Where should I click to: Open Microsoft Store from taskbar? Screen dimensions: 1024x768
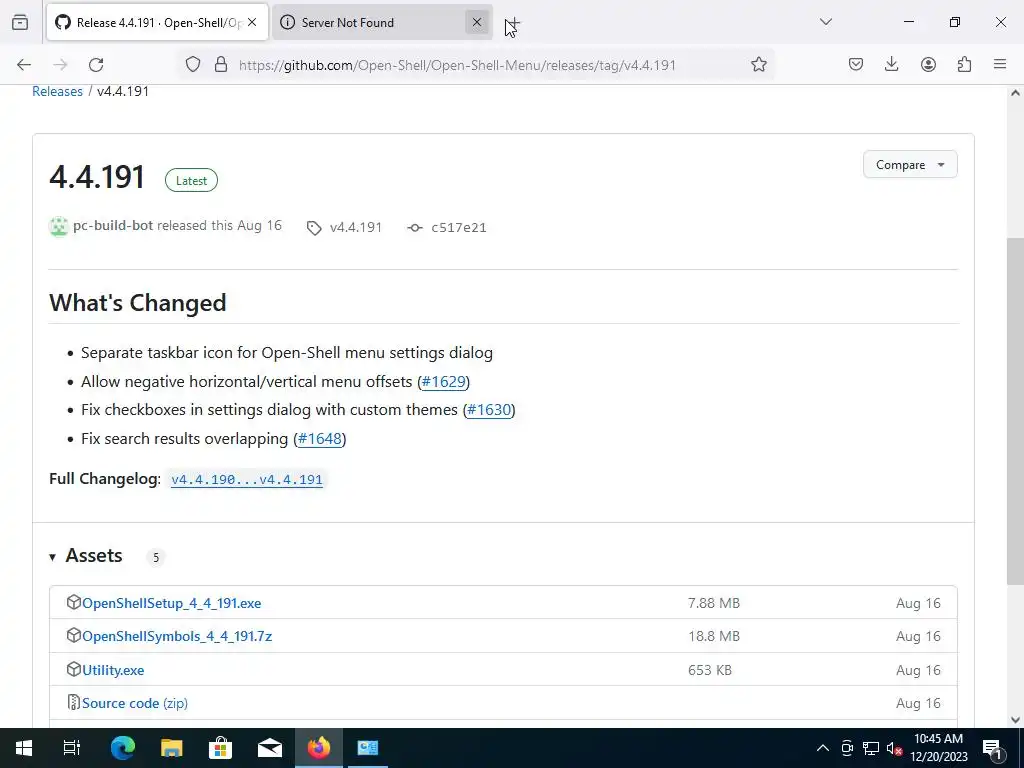tap(221, 748)
